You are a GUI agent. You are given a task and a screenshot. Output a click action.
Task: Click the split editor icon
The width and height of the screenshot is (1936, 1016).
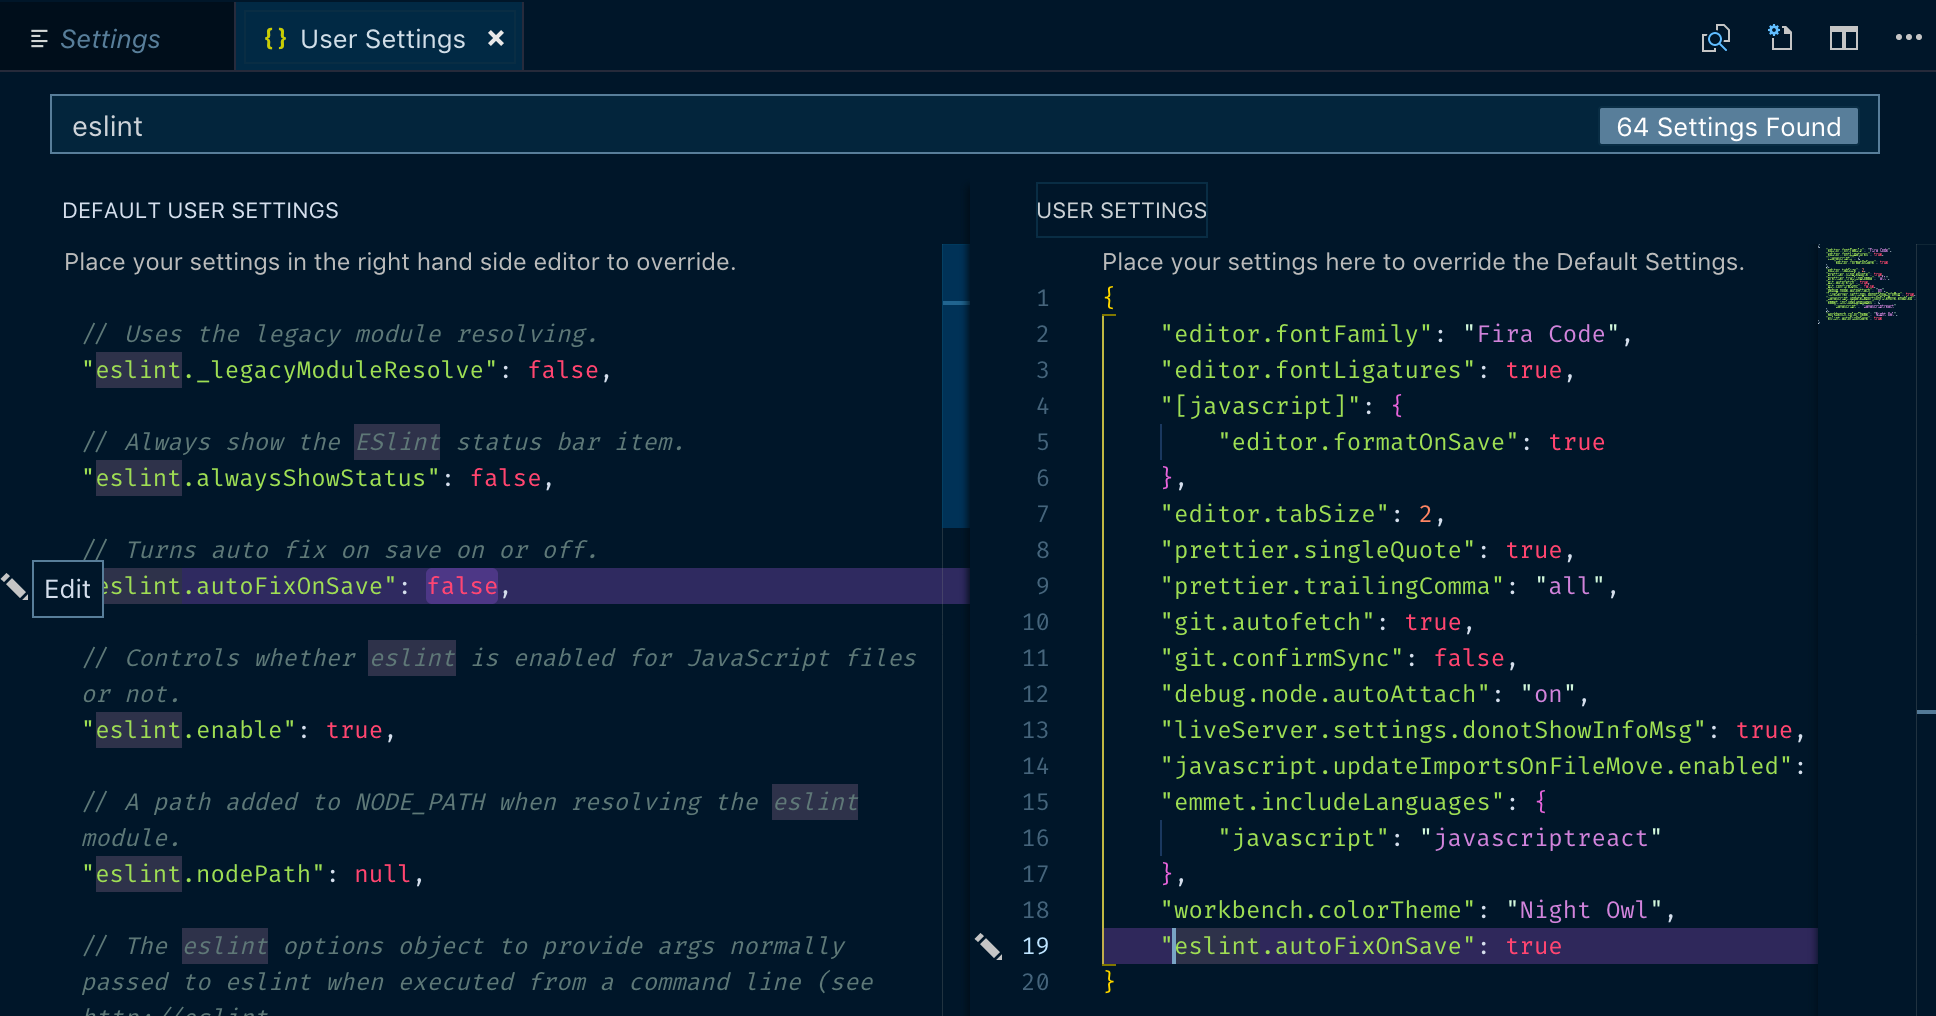point(1844,38)
